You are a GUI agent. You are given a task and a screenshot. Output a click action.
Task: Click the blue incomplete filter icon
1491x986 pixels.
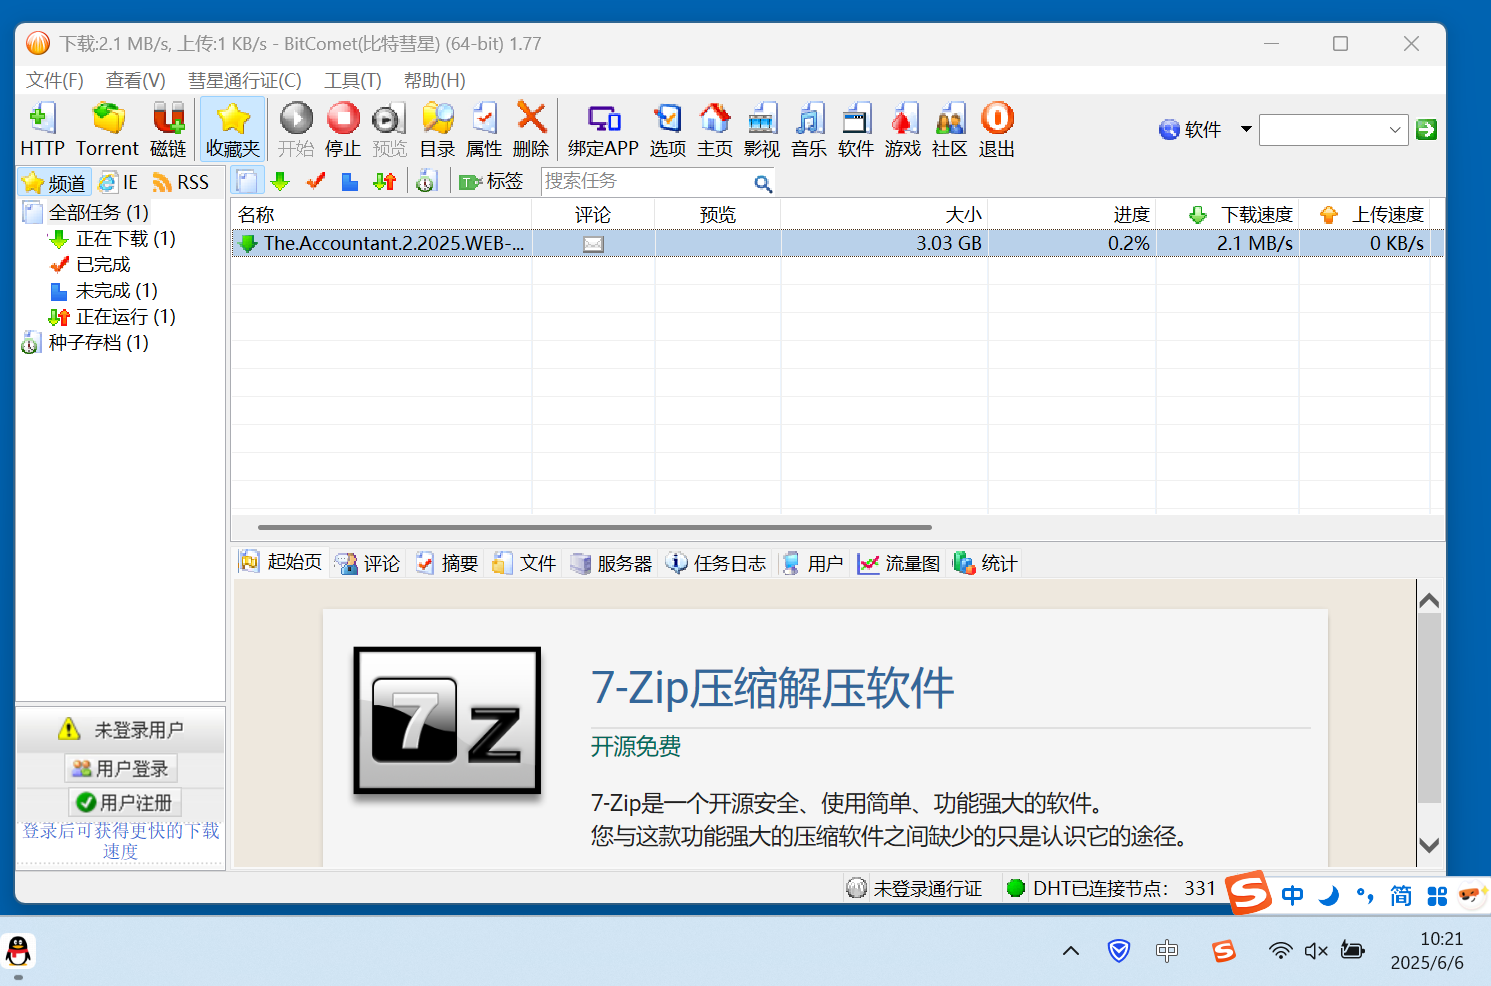[x=350, y=181]
